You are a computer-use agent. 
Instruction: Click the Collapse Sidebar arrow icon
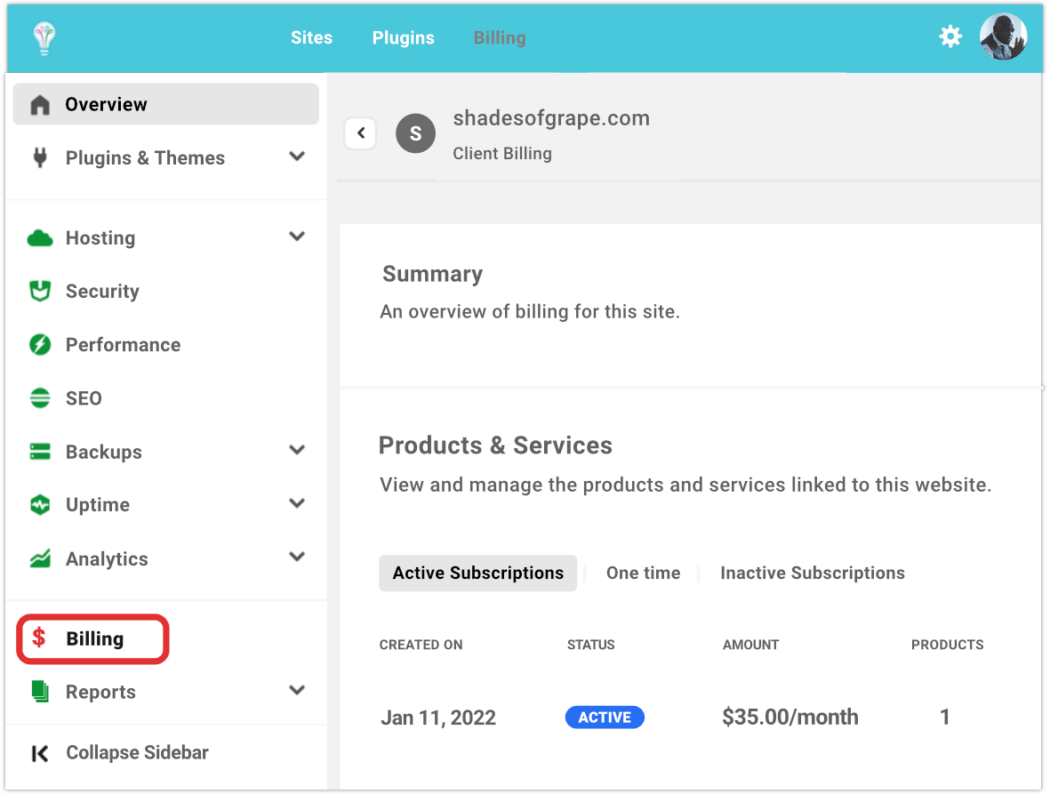[40, 753]
